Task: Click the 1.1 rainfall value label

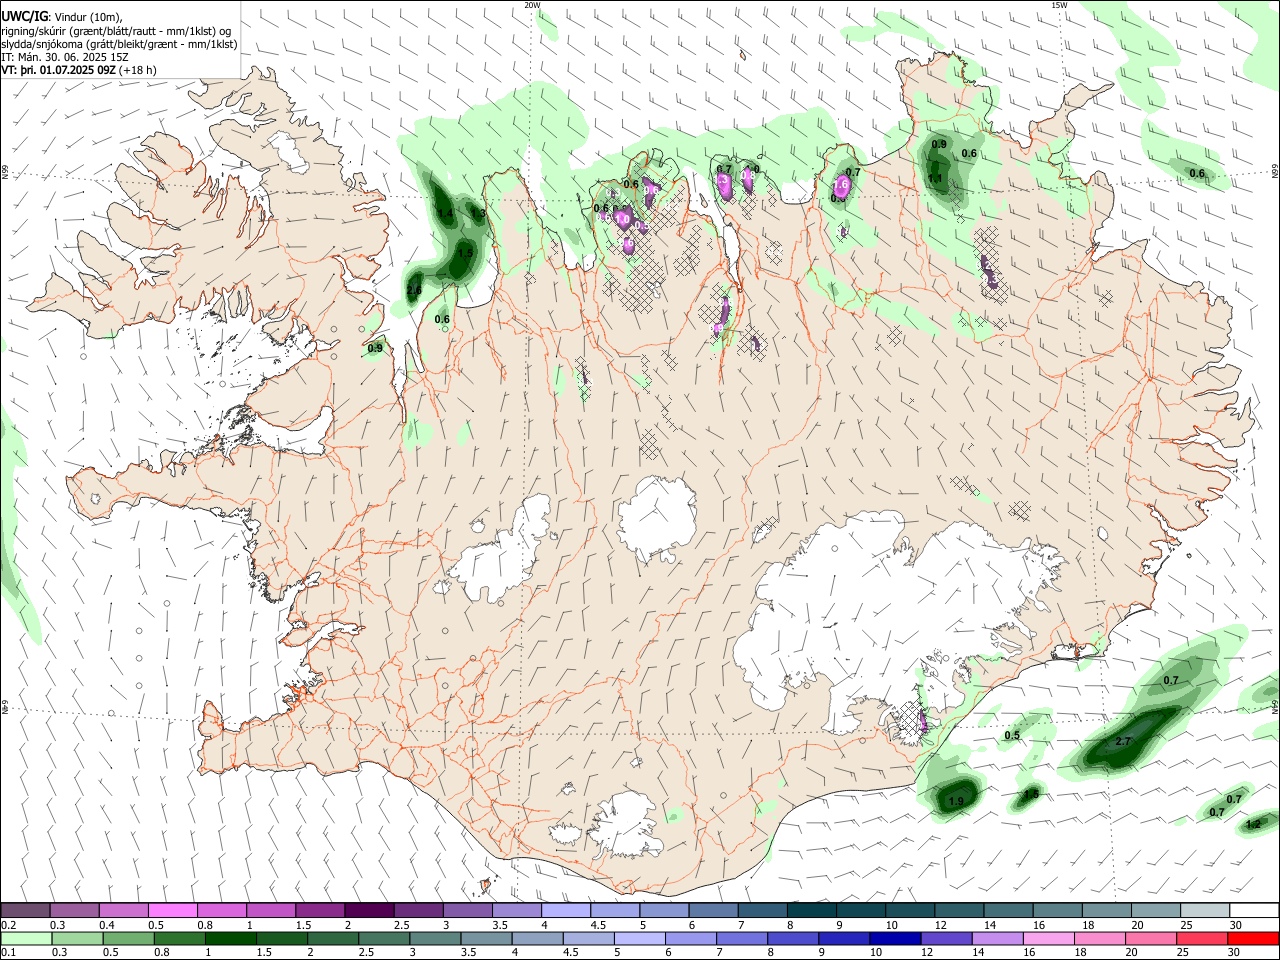Action: click(935, 179)
